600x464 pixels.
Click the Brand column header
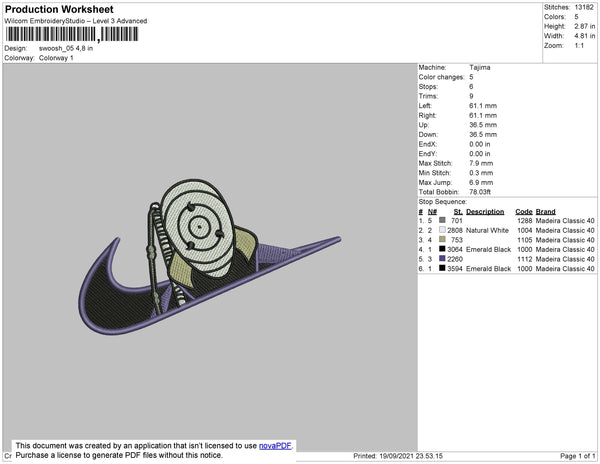545,212
